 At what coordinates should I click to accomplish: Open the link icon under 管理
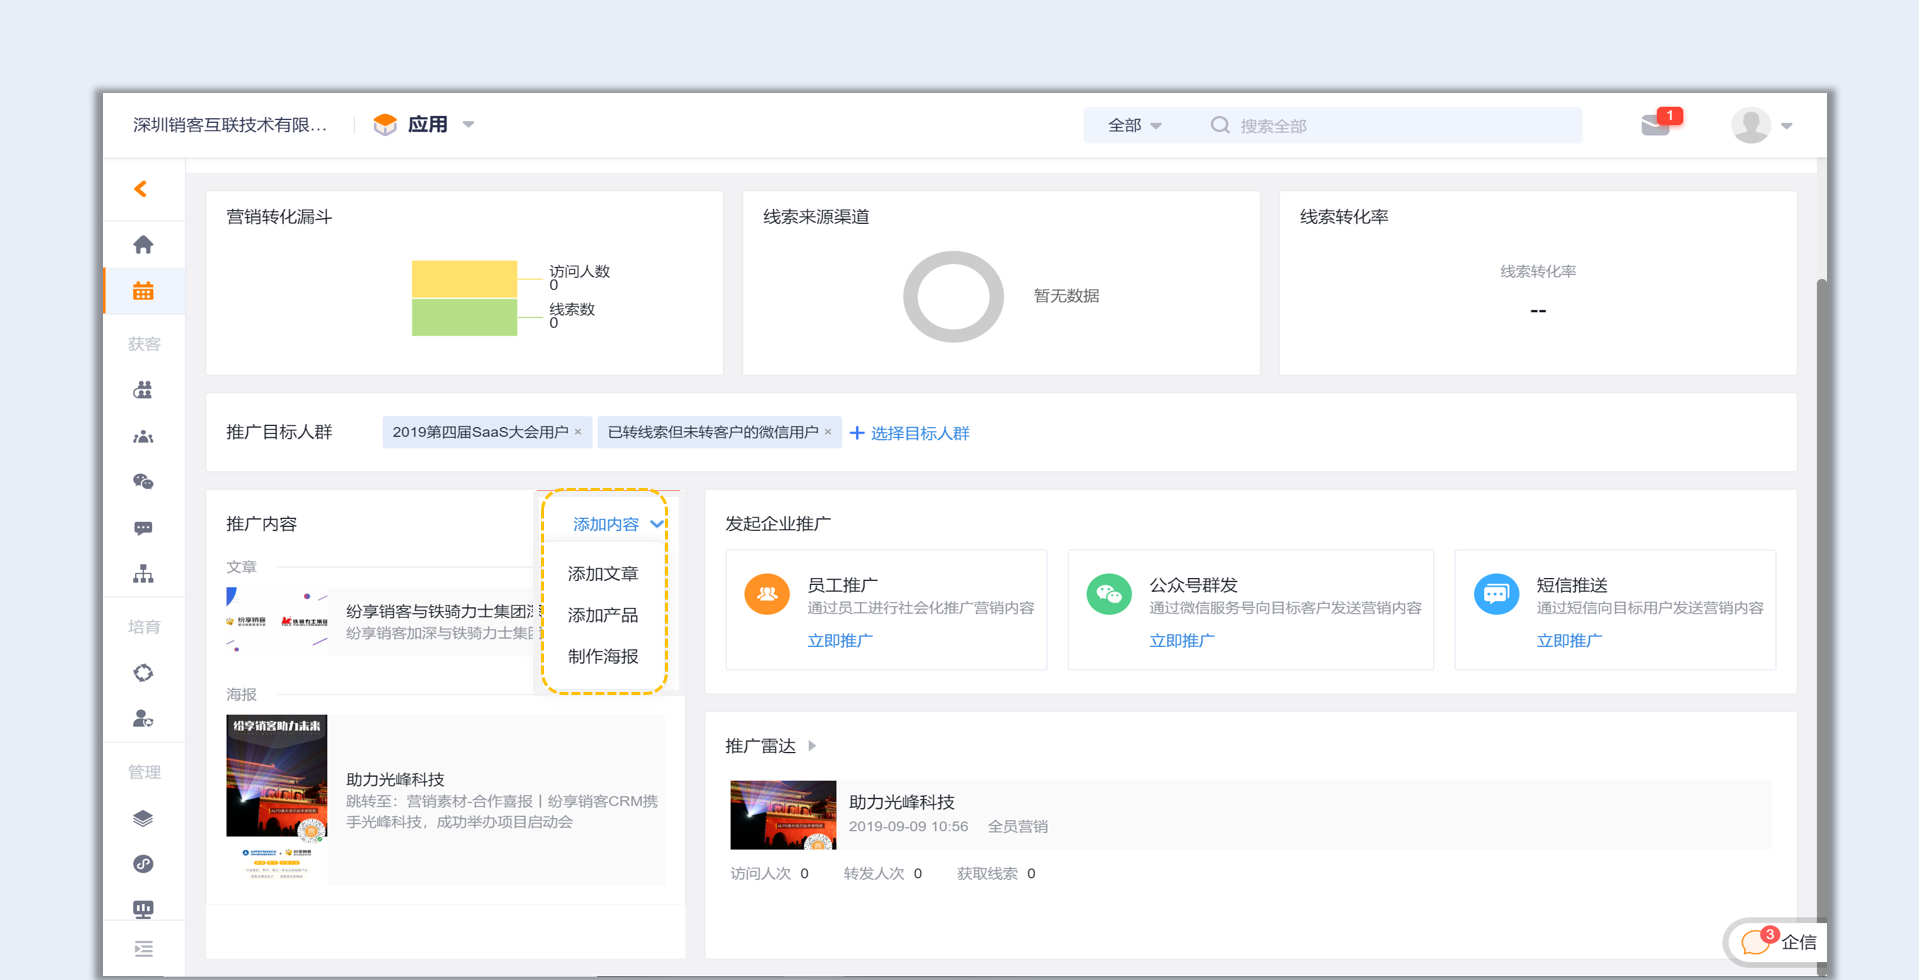point(143,864)
